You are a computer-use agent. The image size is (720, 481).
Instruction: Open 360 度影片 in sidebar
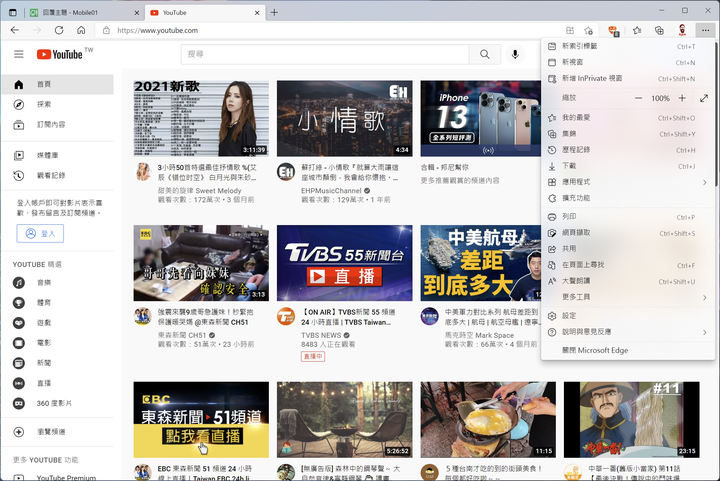[57, 403]
